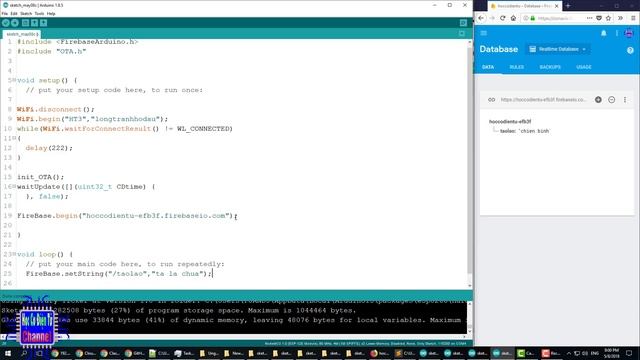640x360 pixels.
Task: Open Firebase header overflow menu
Action: 616,33
